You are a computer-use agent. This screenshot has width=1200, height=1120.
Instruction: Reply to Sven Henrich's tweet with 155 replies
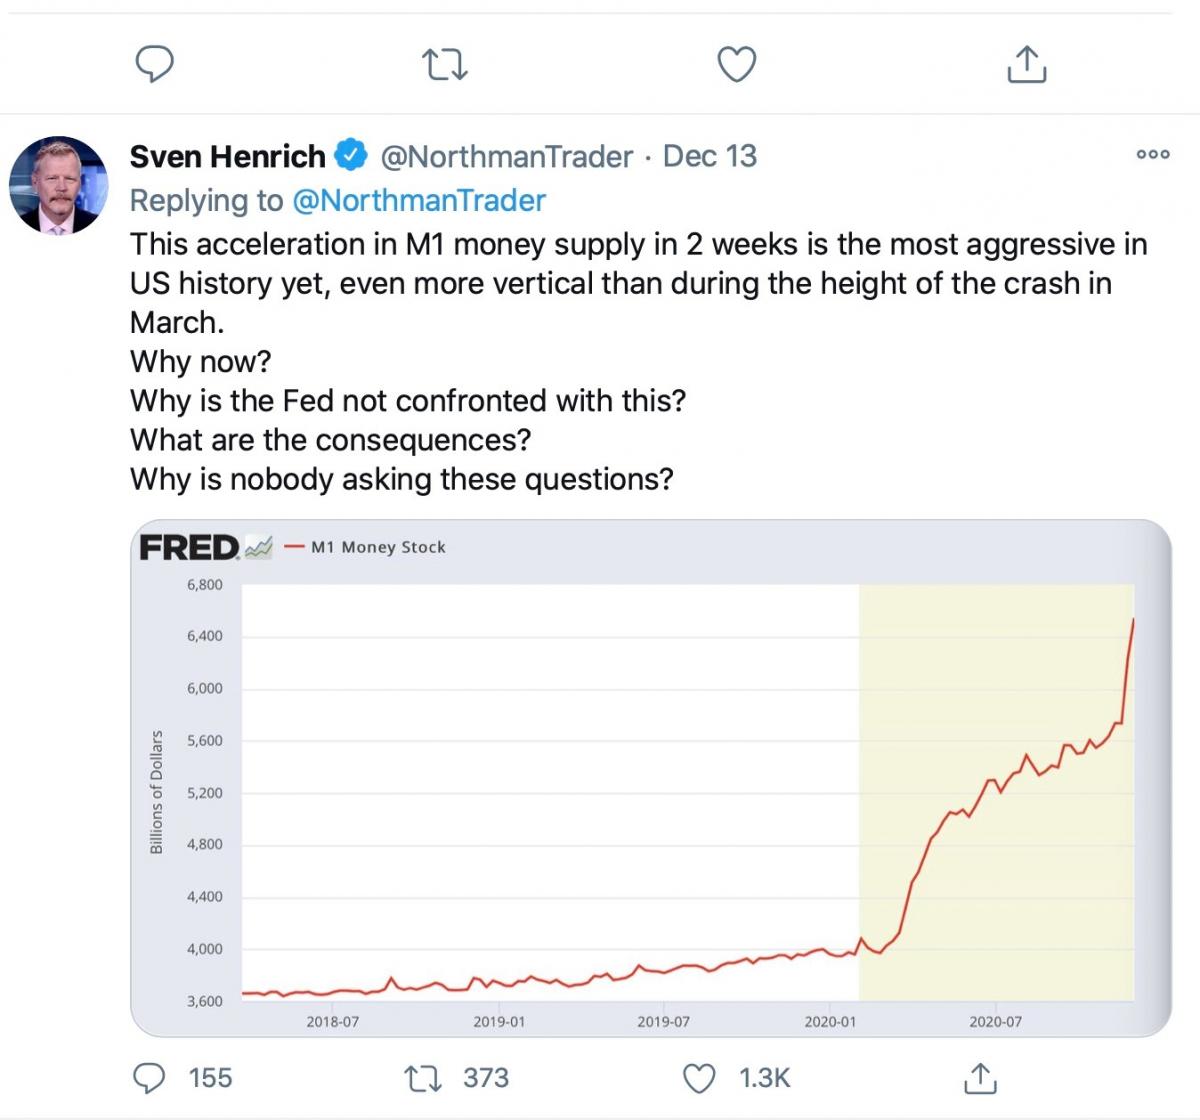point(154,1077)
